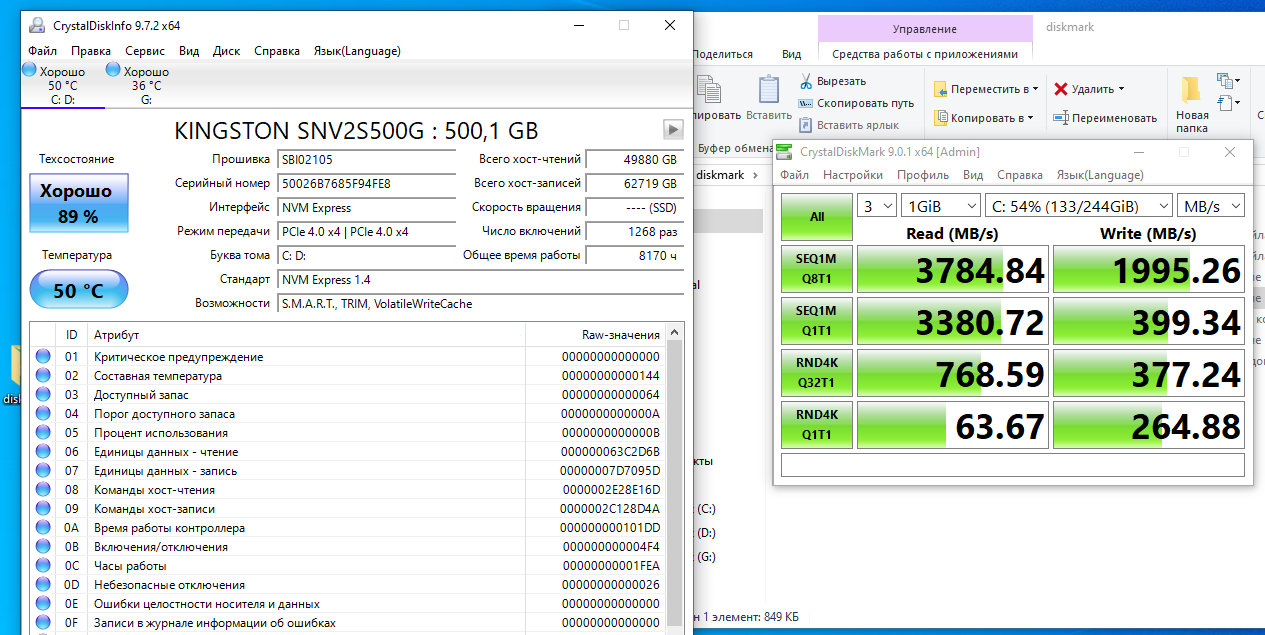Screen dimensions: 1265x635
Task: Click the Rename (Переименовать) ribbon icon
Action: point(1061,118)
